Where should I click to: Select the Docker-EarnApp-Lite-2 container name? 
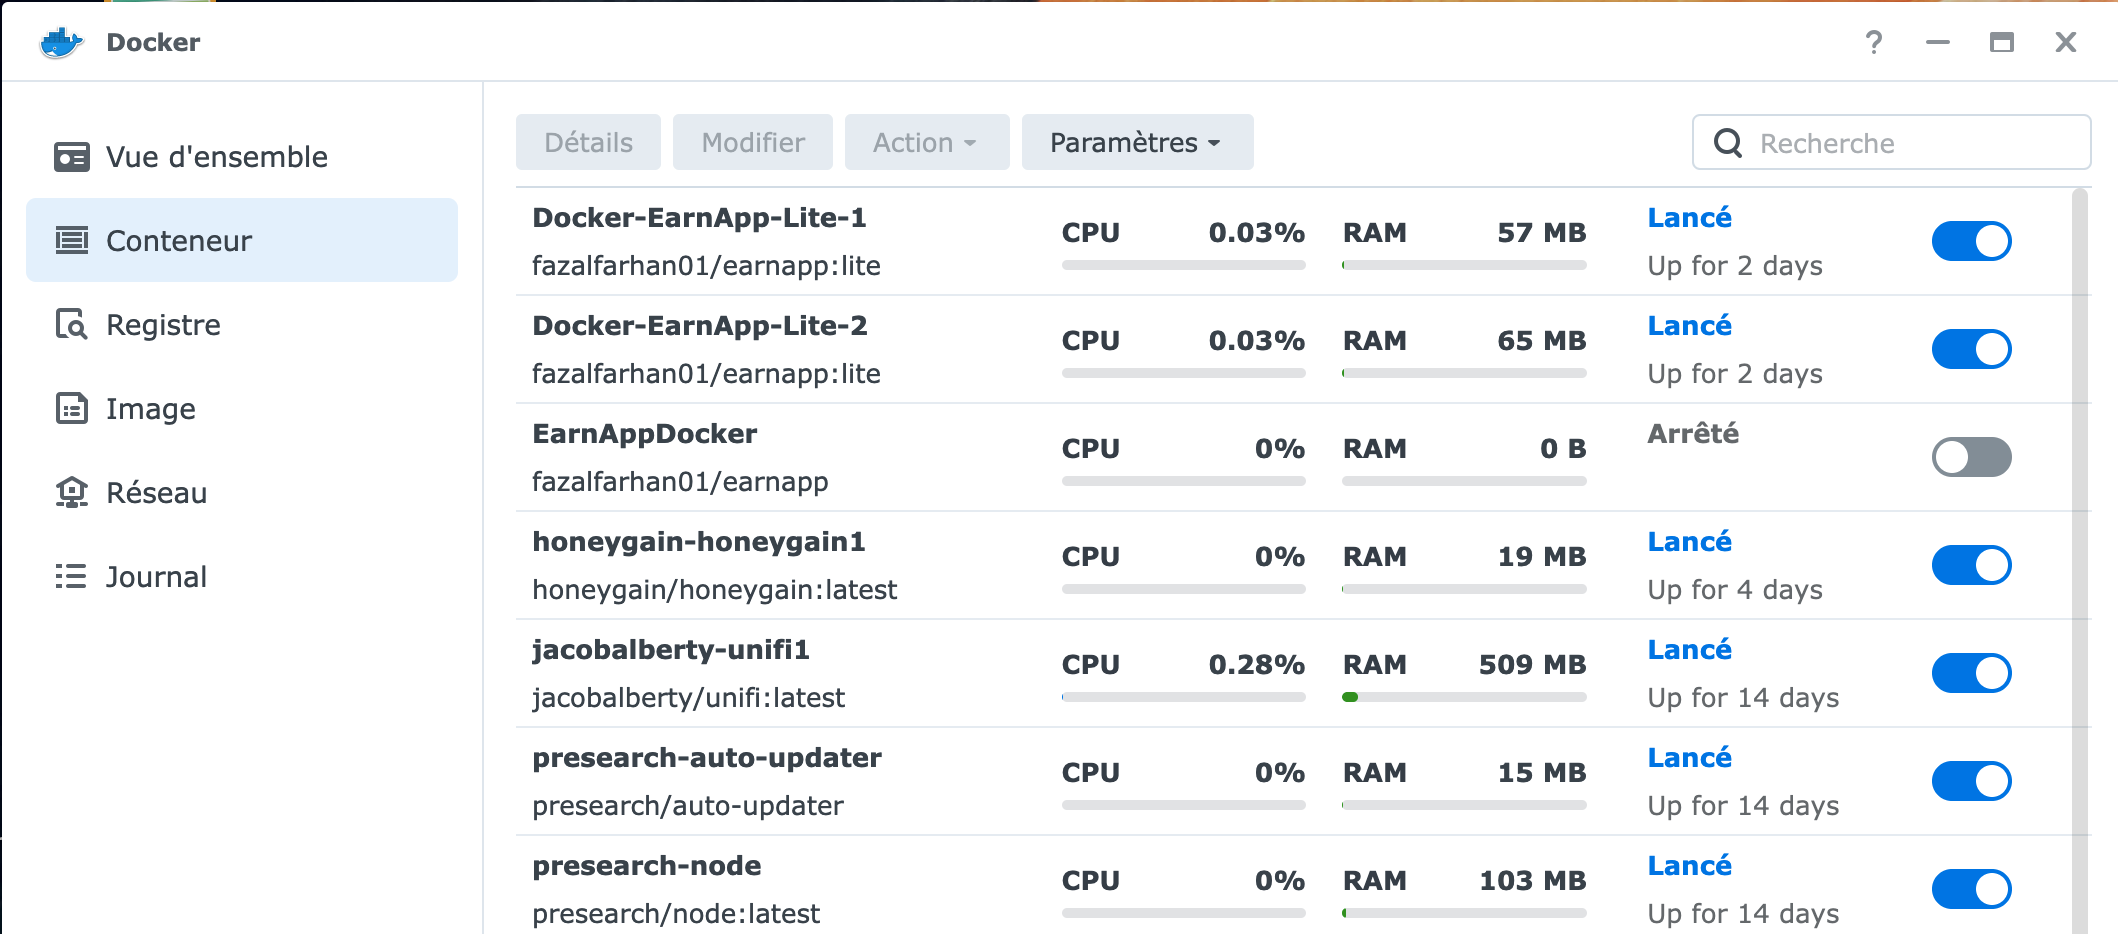pos(699,326)
